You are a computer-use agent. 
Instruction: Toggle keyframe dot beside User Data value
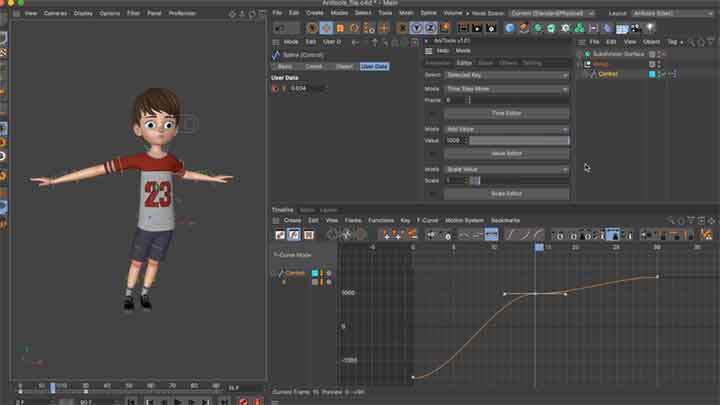[275, 89]
